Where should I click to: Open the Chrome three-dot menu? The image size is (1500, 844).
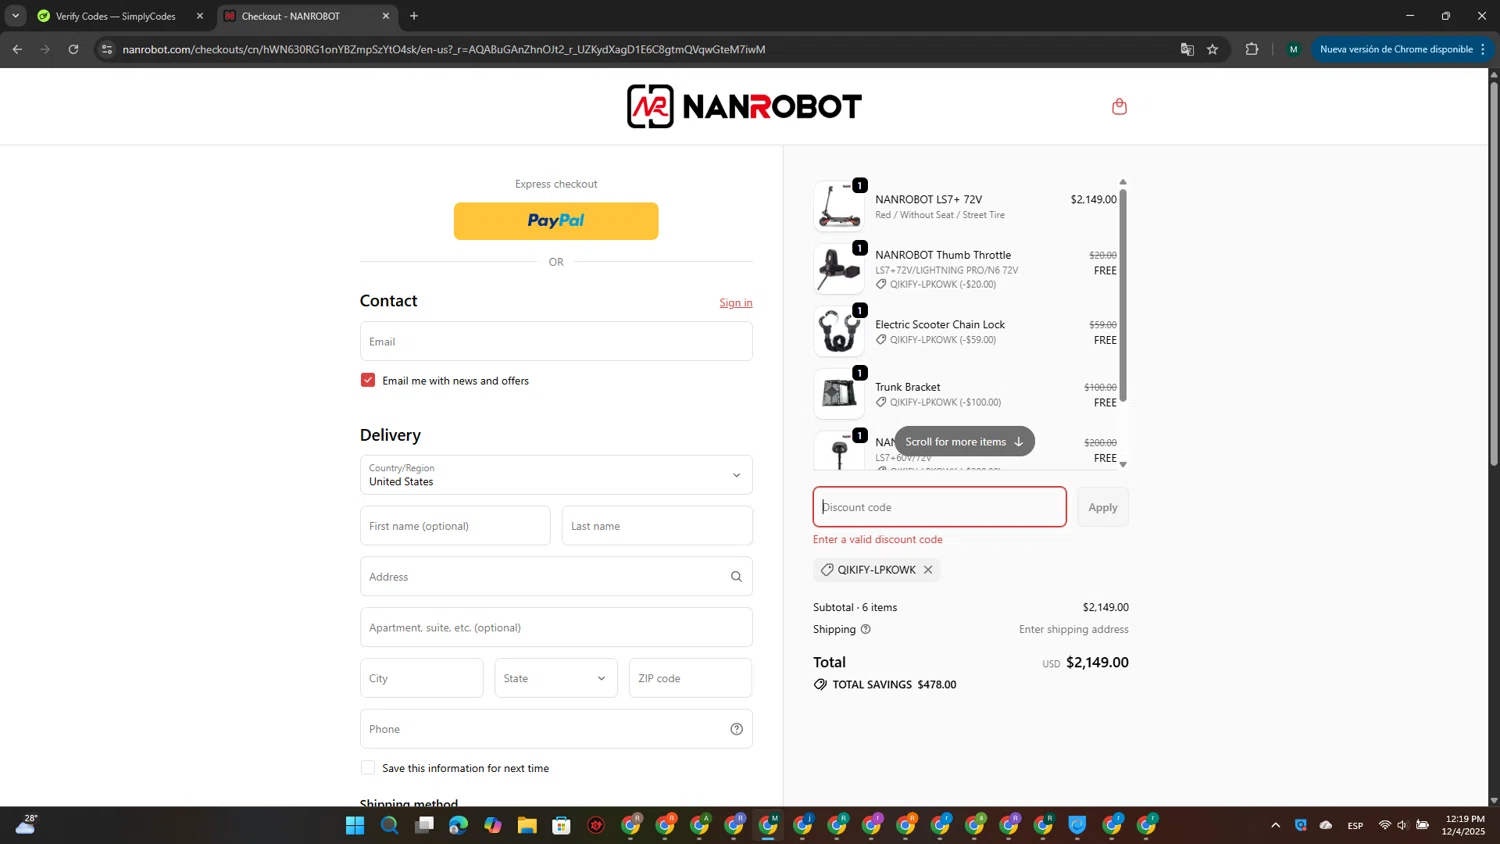[1483, 49]
